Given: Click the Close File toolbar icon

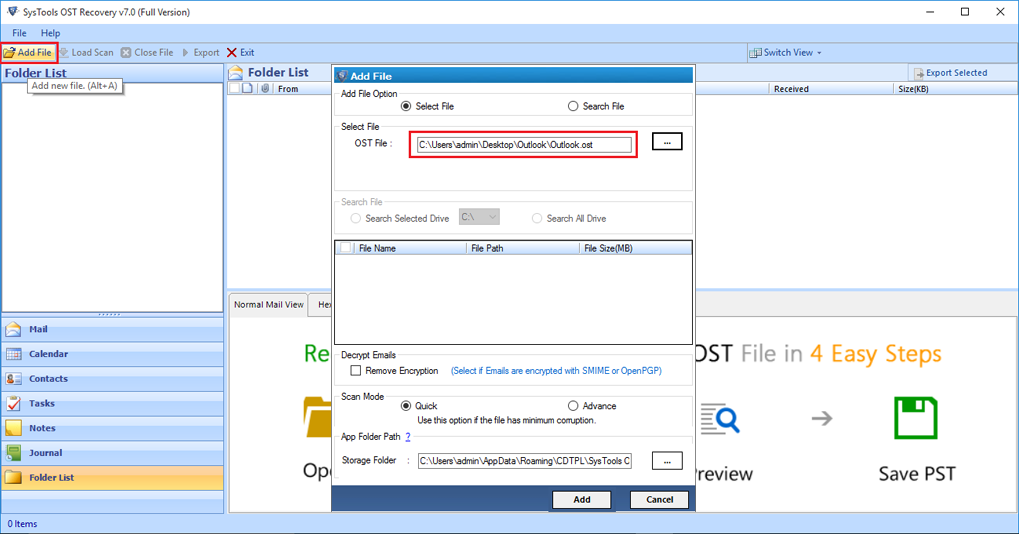Looking at the screenshot, I should 126,53.
